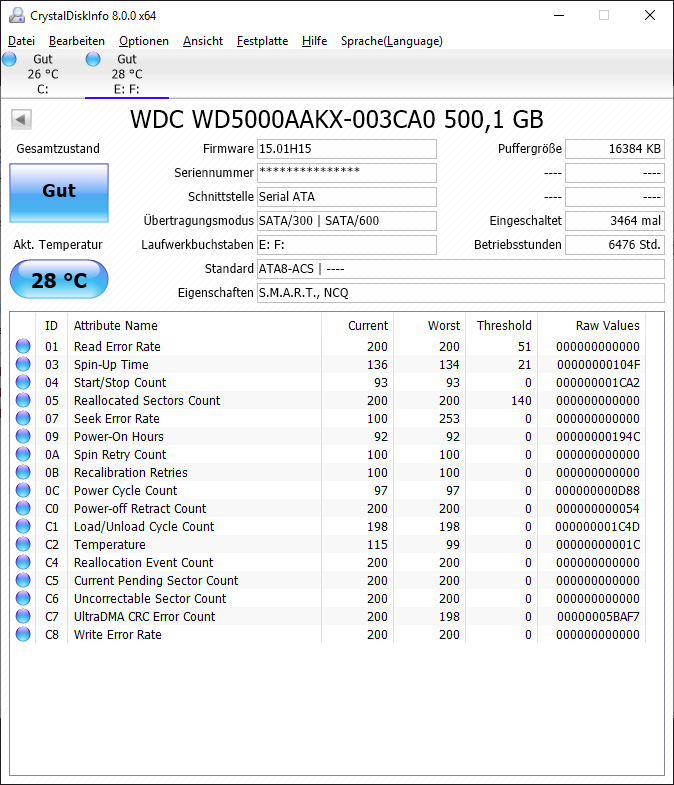Click status orb of Power-On Hours row

[x=23, y=436]
